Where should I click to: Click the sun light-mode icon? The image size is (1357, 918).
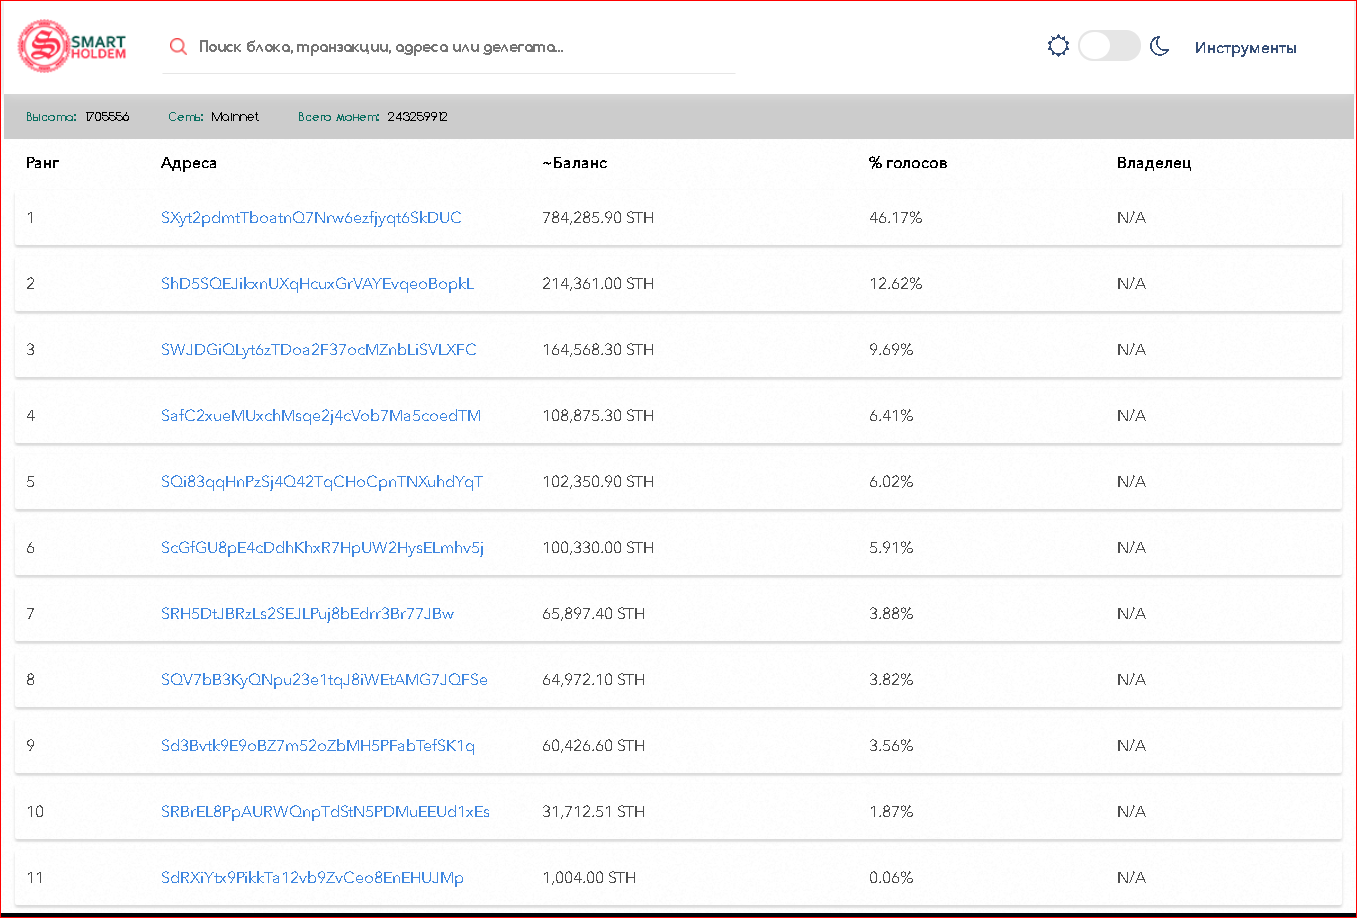click(1058, 46)
